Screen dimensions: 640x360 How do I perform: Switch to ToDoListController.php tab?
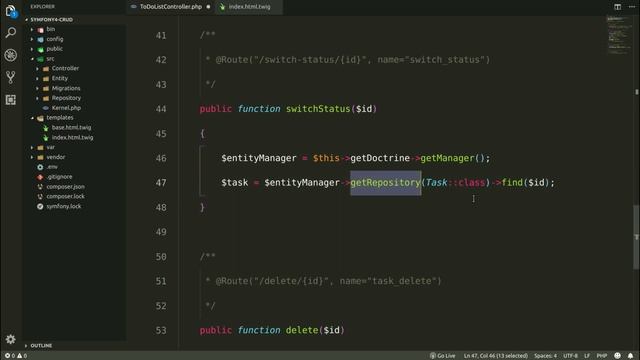tap(171, 7)
